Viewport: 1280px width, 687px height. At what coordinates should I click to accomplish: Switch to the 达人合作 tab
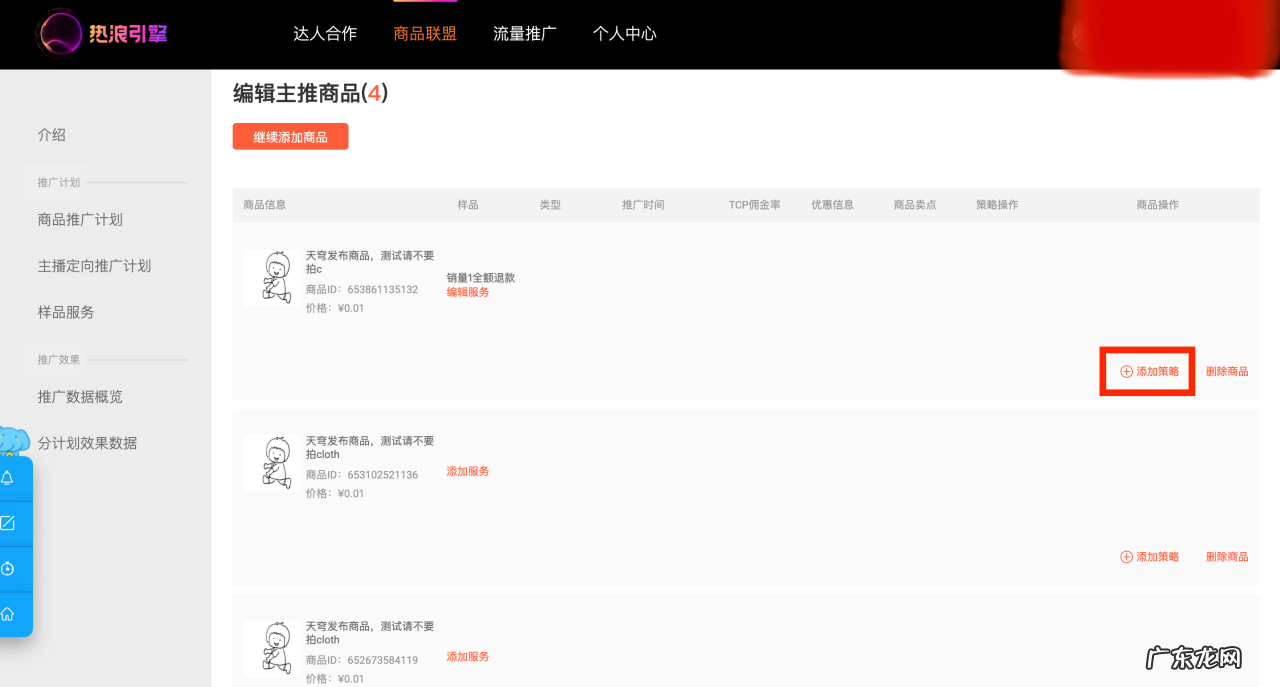coord(325,33)
